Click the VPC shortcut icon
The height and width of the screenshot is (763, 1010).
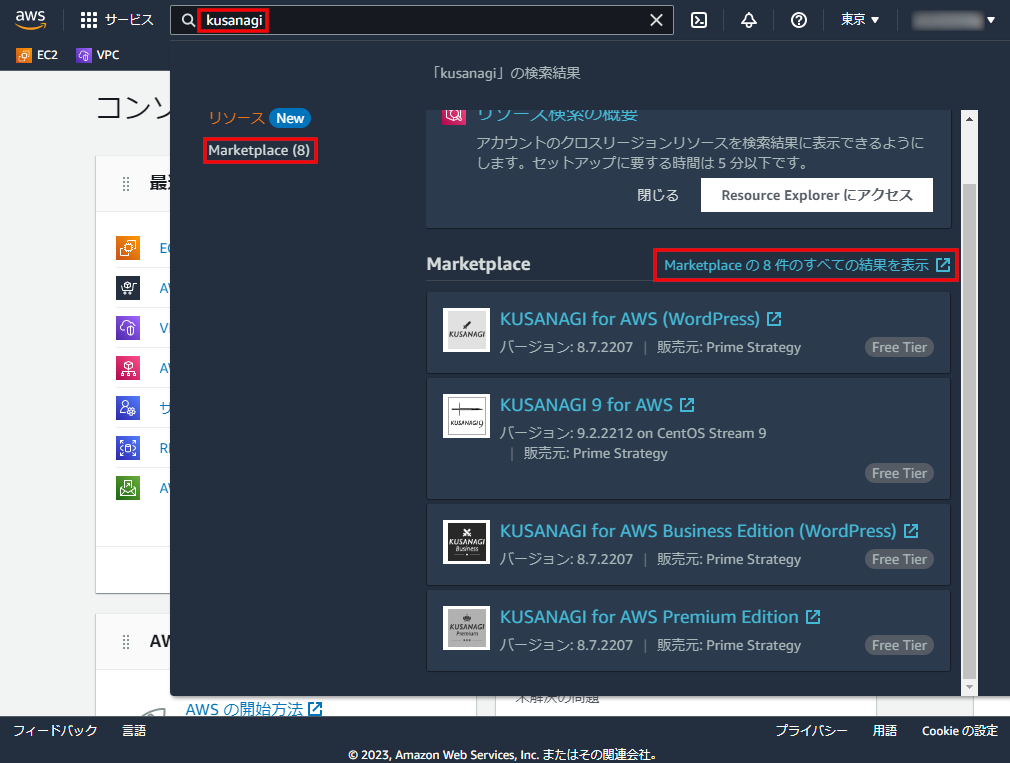click(x=84, y=55)
